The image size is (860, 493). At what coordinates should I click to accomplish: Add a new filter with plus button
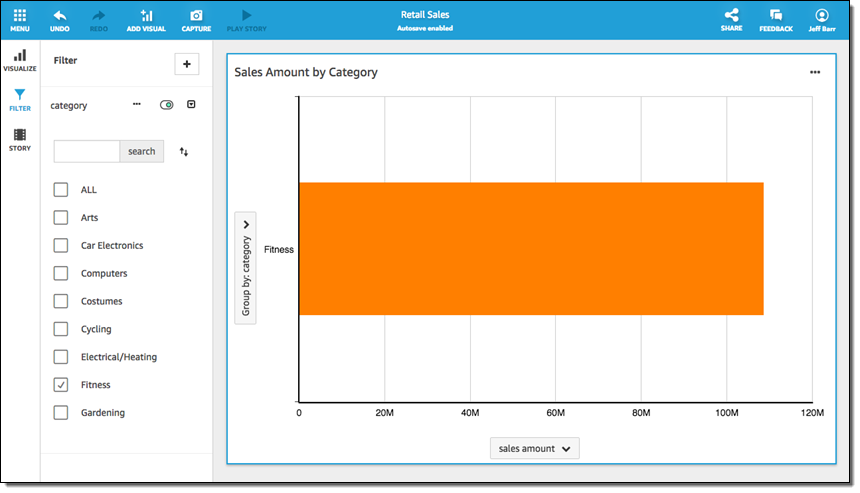coord(187,64)
